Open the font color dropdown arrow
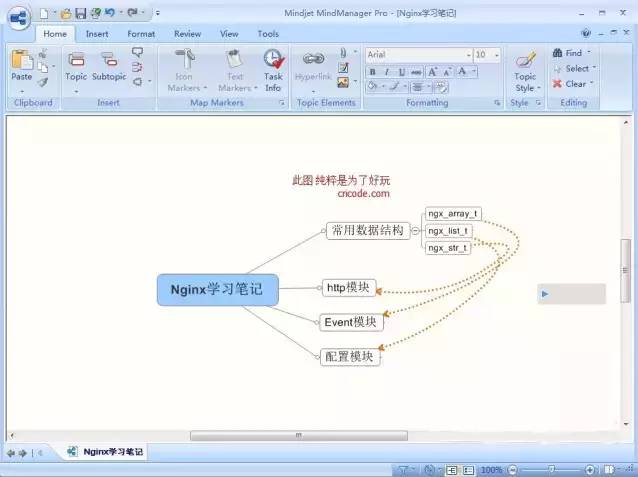This screenshot has width=638, height=477. click(474, 72)
